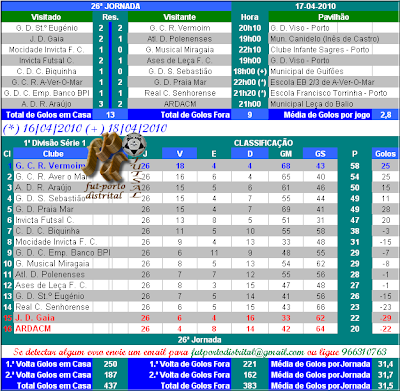Image resolution: width=400 pixels, height=391 pixels.
Task: Click the "GM" goals scored column header
Action: (286, 154)
